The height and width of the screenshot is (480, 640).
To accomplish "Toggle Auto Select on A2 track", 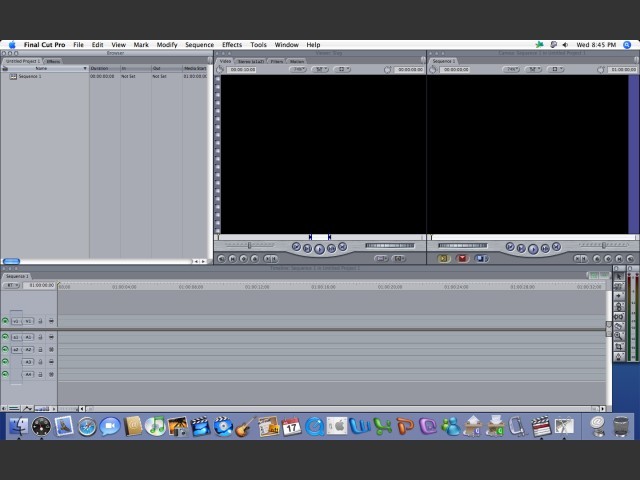I will tap(51, 350).
